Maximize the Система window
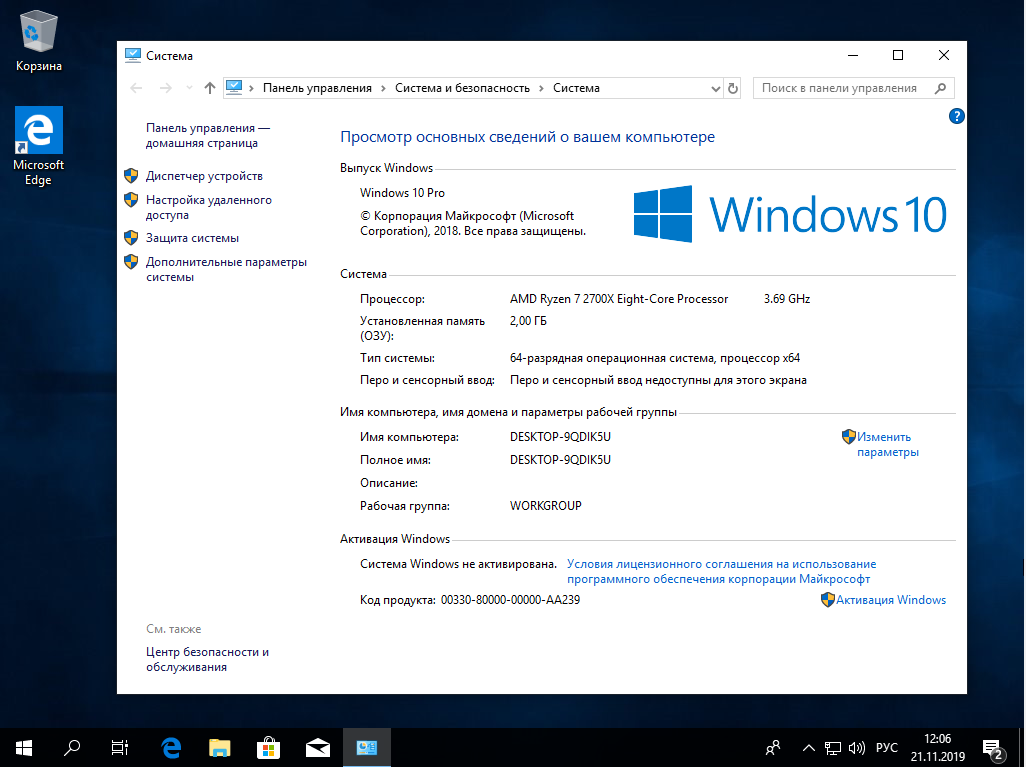Image resolution: width=1026 pixels, height=767 pixels. 898,56
